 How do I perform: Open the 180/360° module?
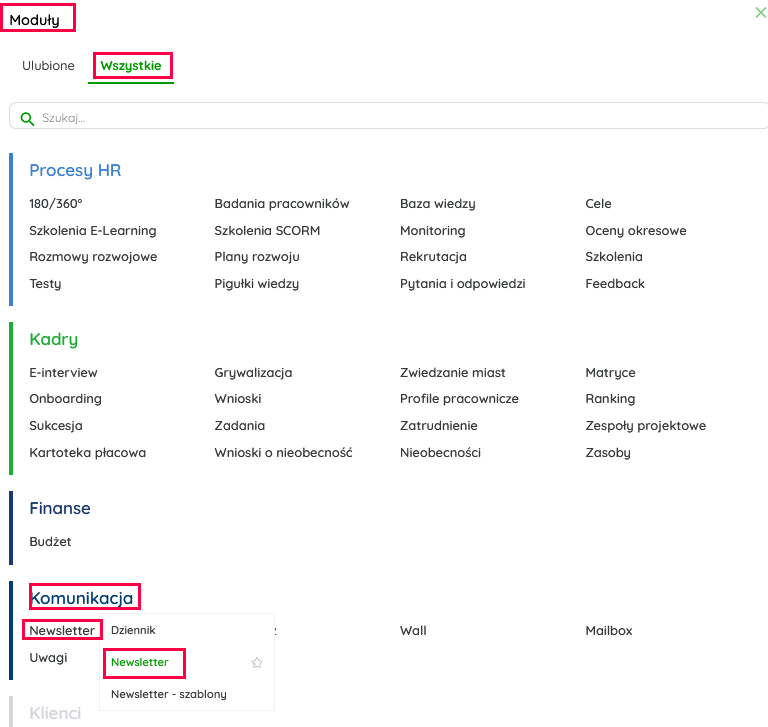coord(56,204)
